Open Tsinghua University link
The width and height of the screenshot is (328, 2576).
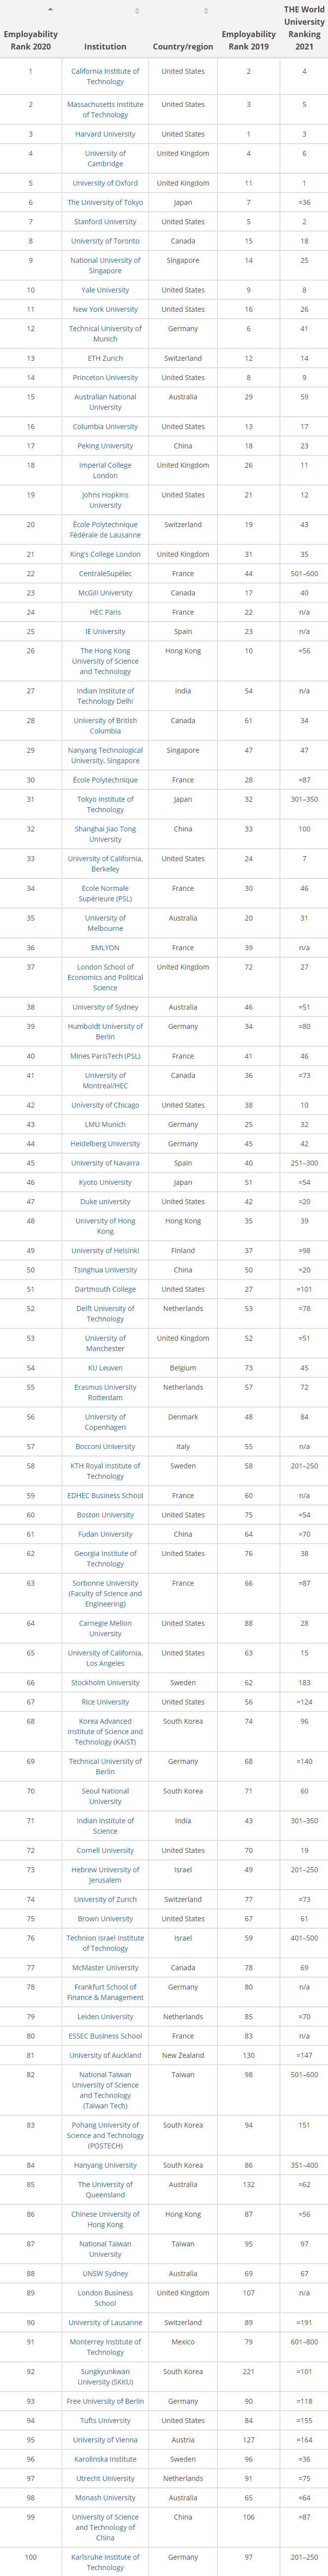(x=105, y=1270)
